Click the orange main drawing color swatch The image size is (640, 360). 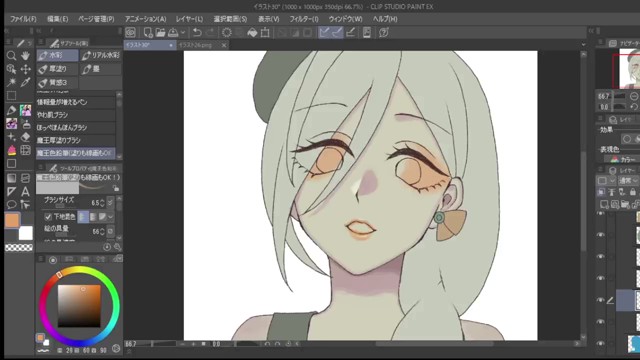click(12, 220)
